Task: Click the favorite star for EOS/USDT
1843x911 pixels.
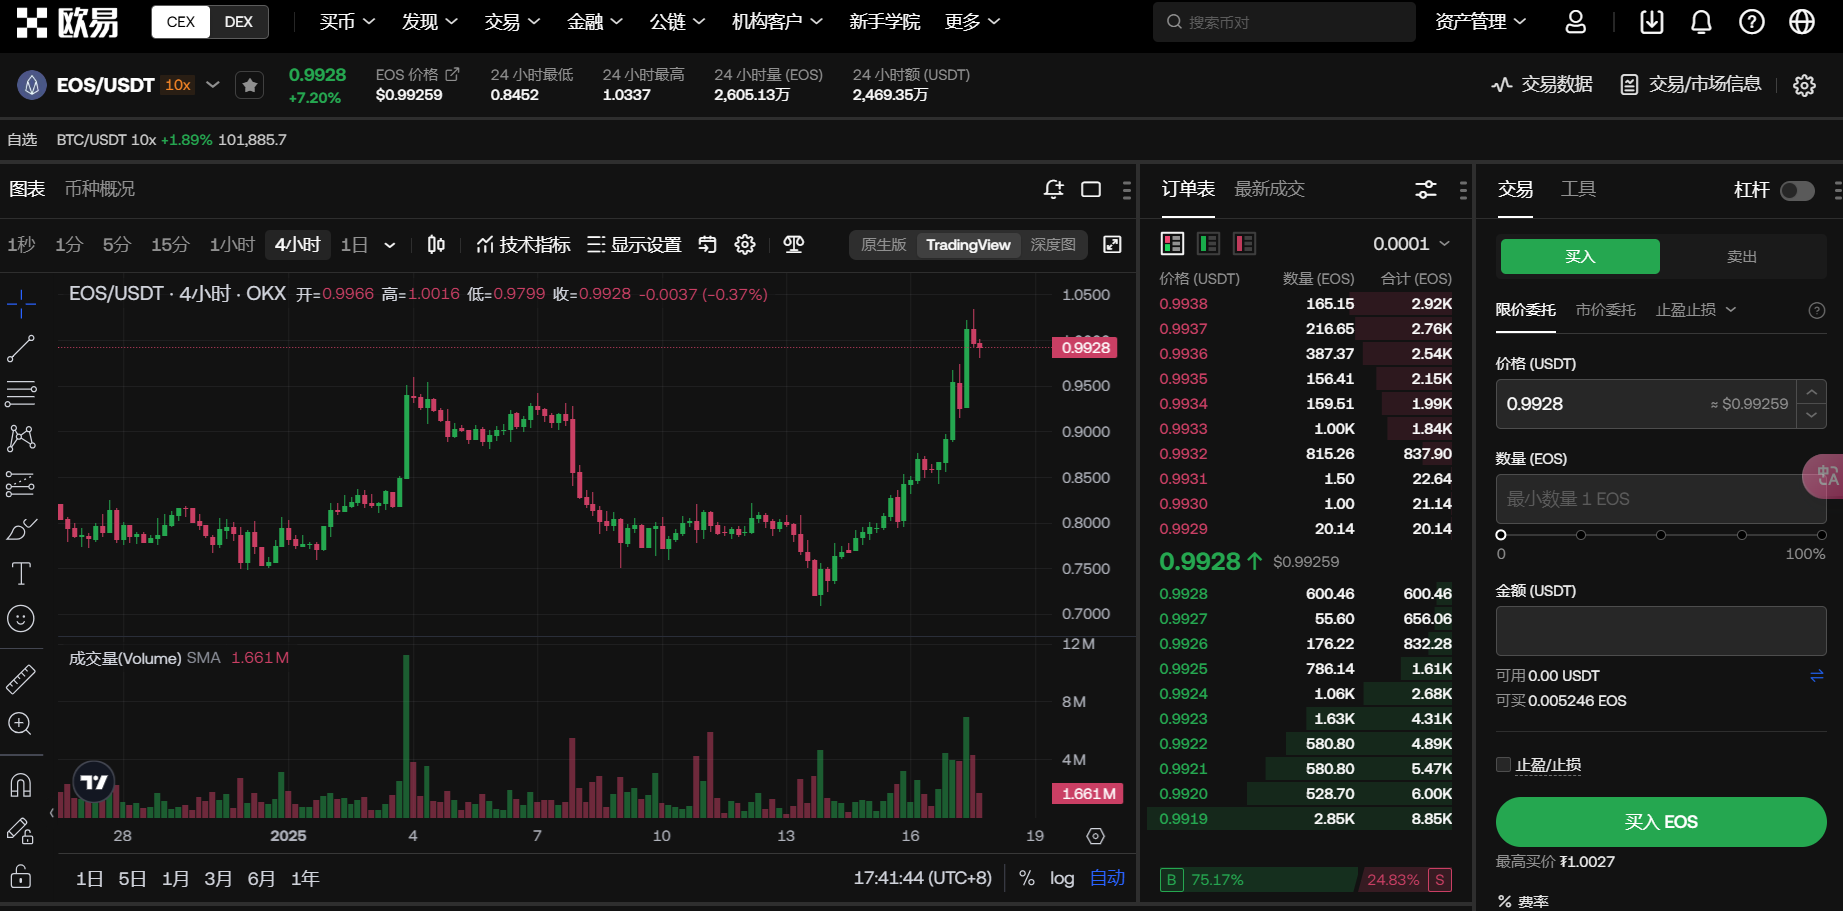Action: (250, 86)
